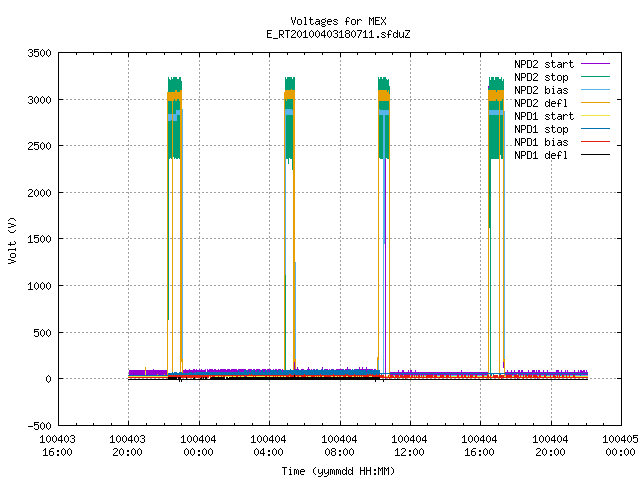Image resolution: width=640 pixels, height=480 pixels.
Task: Click the '100403 16:00' x-axis tick label
Action: tap(58, 446)
